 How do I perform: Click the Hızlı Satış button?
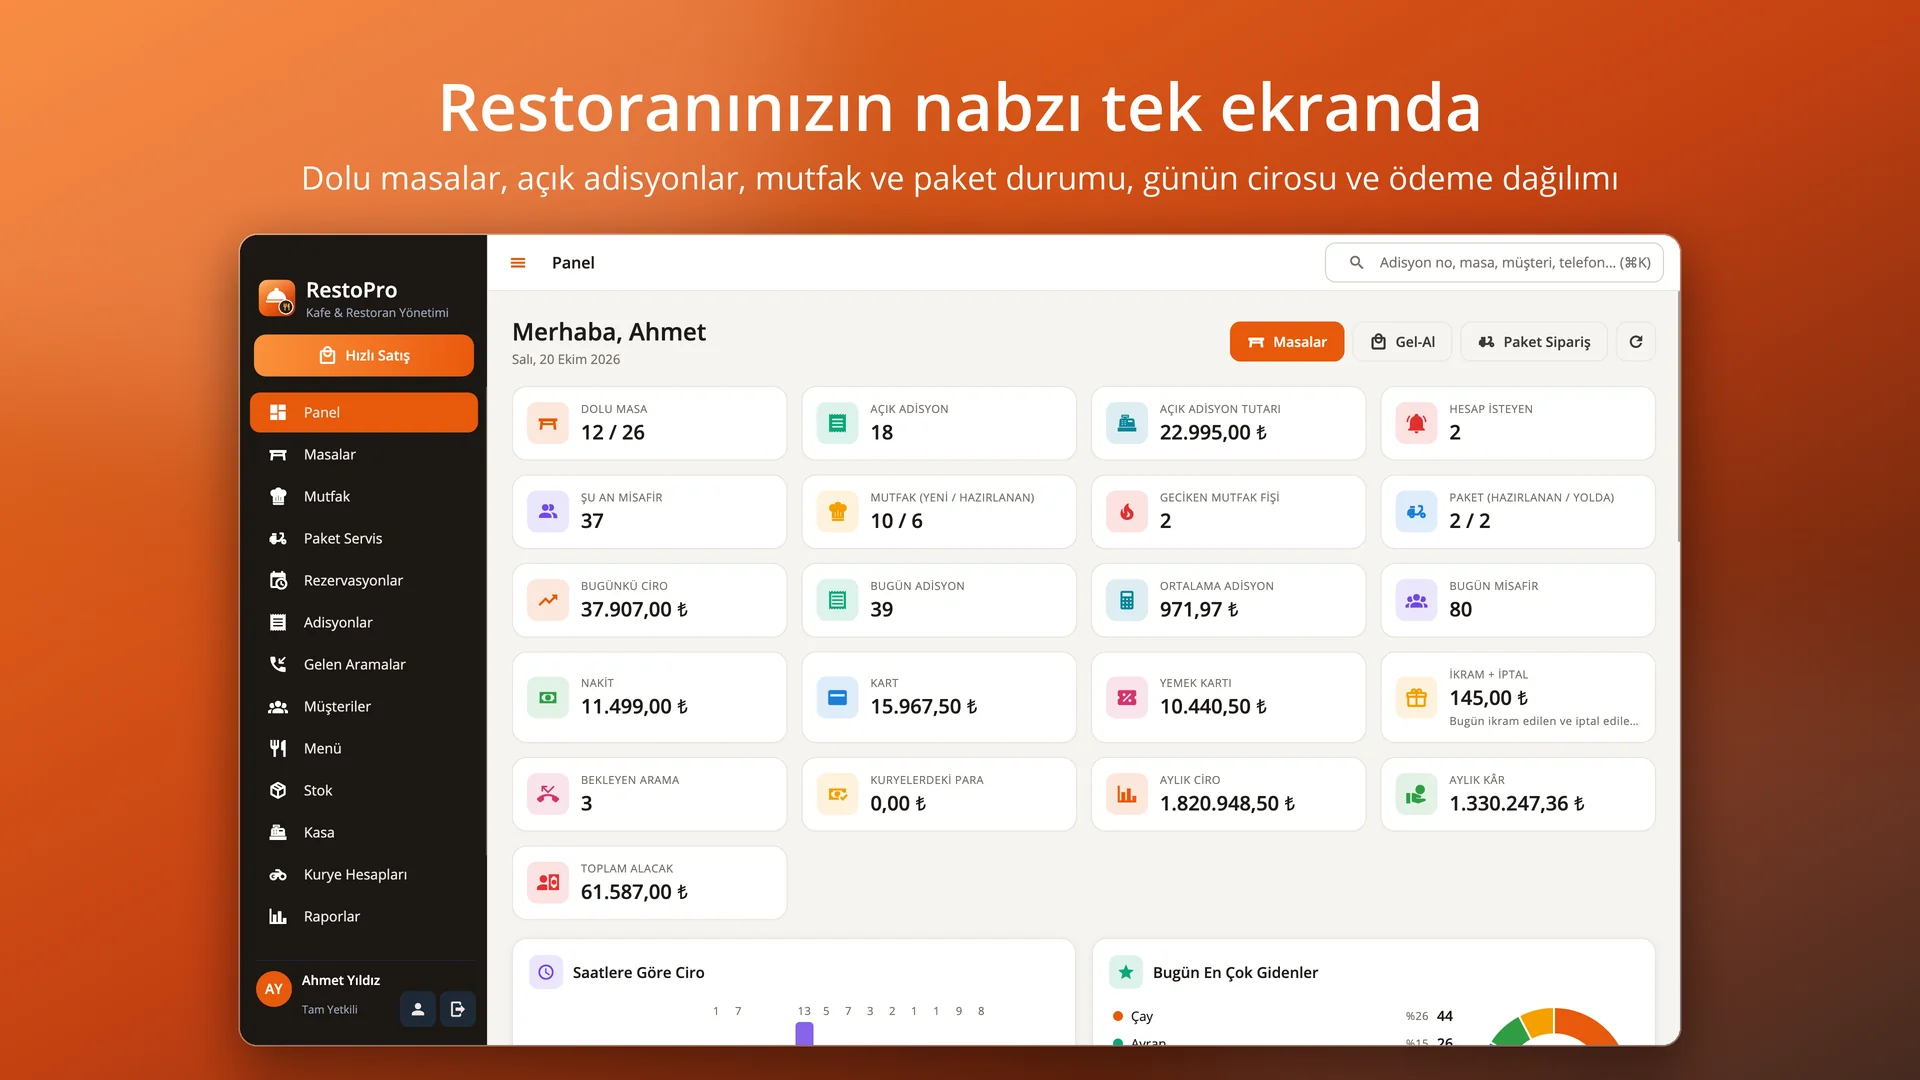tap(364, 356)
